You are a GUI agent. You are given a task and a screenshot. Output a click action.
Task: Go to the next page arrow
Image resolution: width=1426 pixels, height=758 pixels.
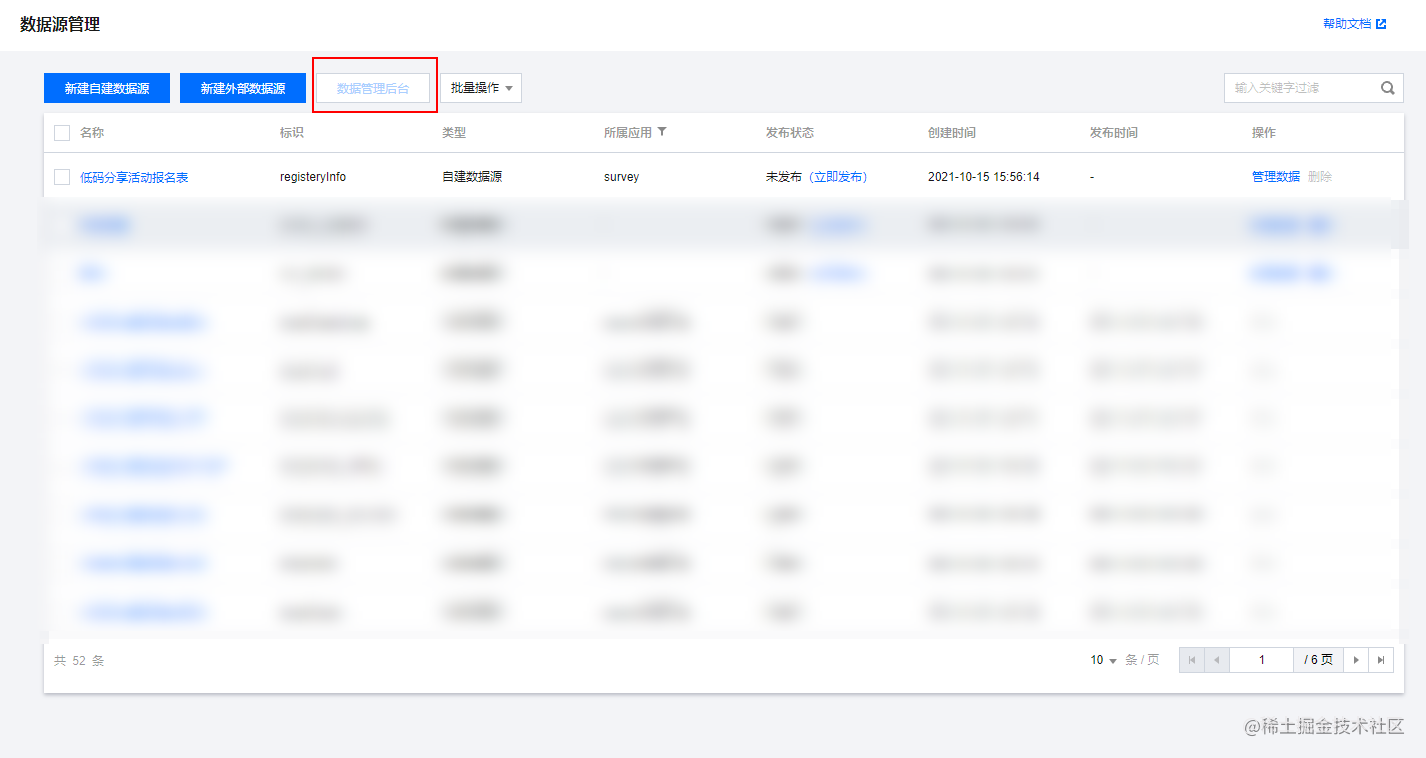[x=1356, y=660]
